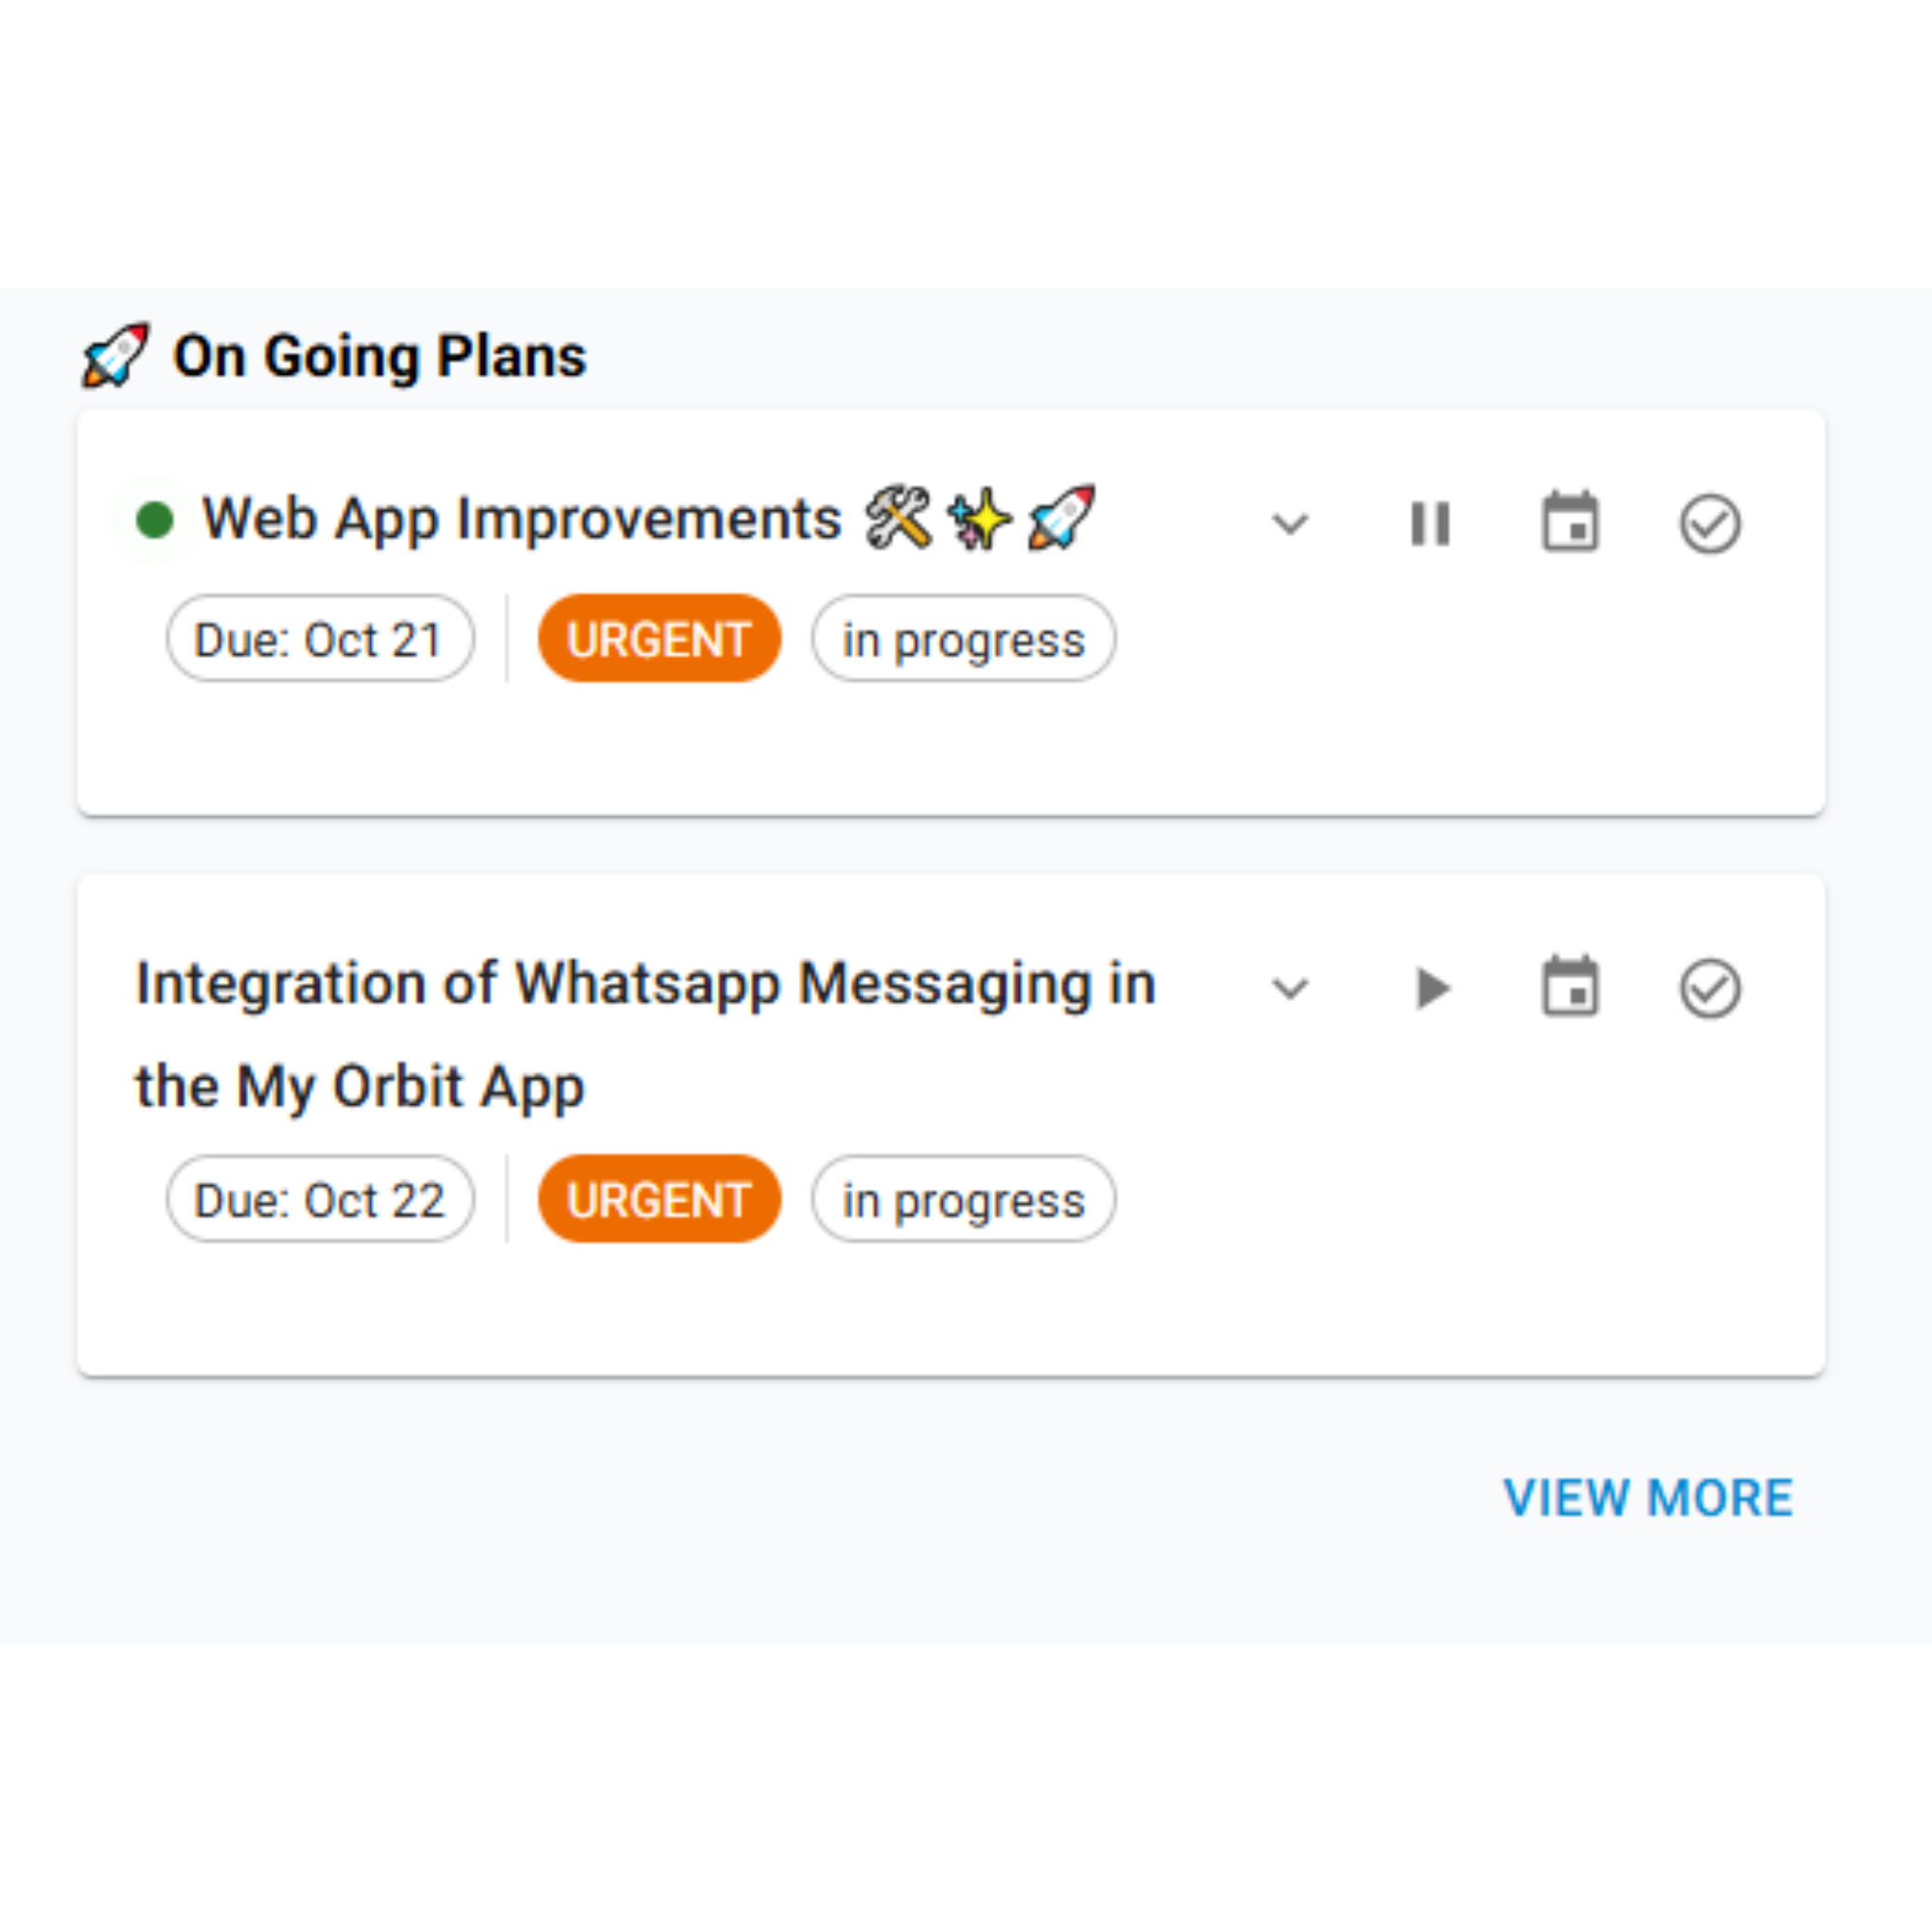The height and width of the screenshot is (1932, 1932).
Task: Click the rocket icon beside On Going Plans
Action: click(113, 355)
